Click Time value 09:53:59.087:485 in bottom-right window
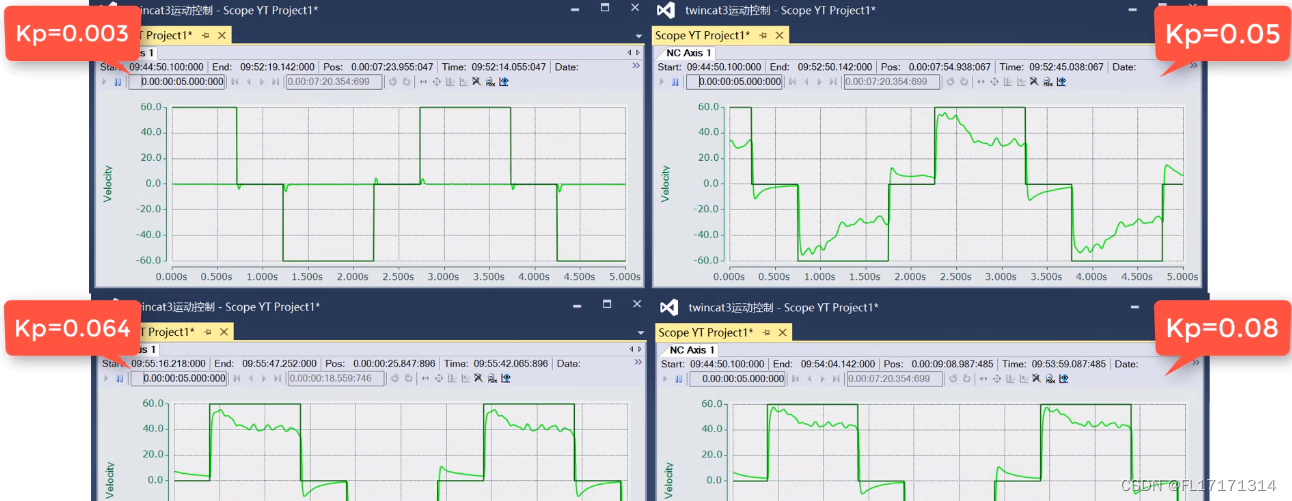The image size is (1292, 501). (1068, 363)
